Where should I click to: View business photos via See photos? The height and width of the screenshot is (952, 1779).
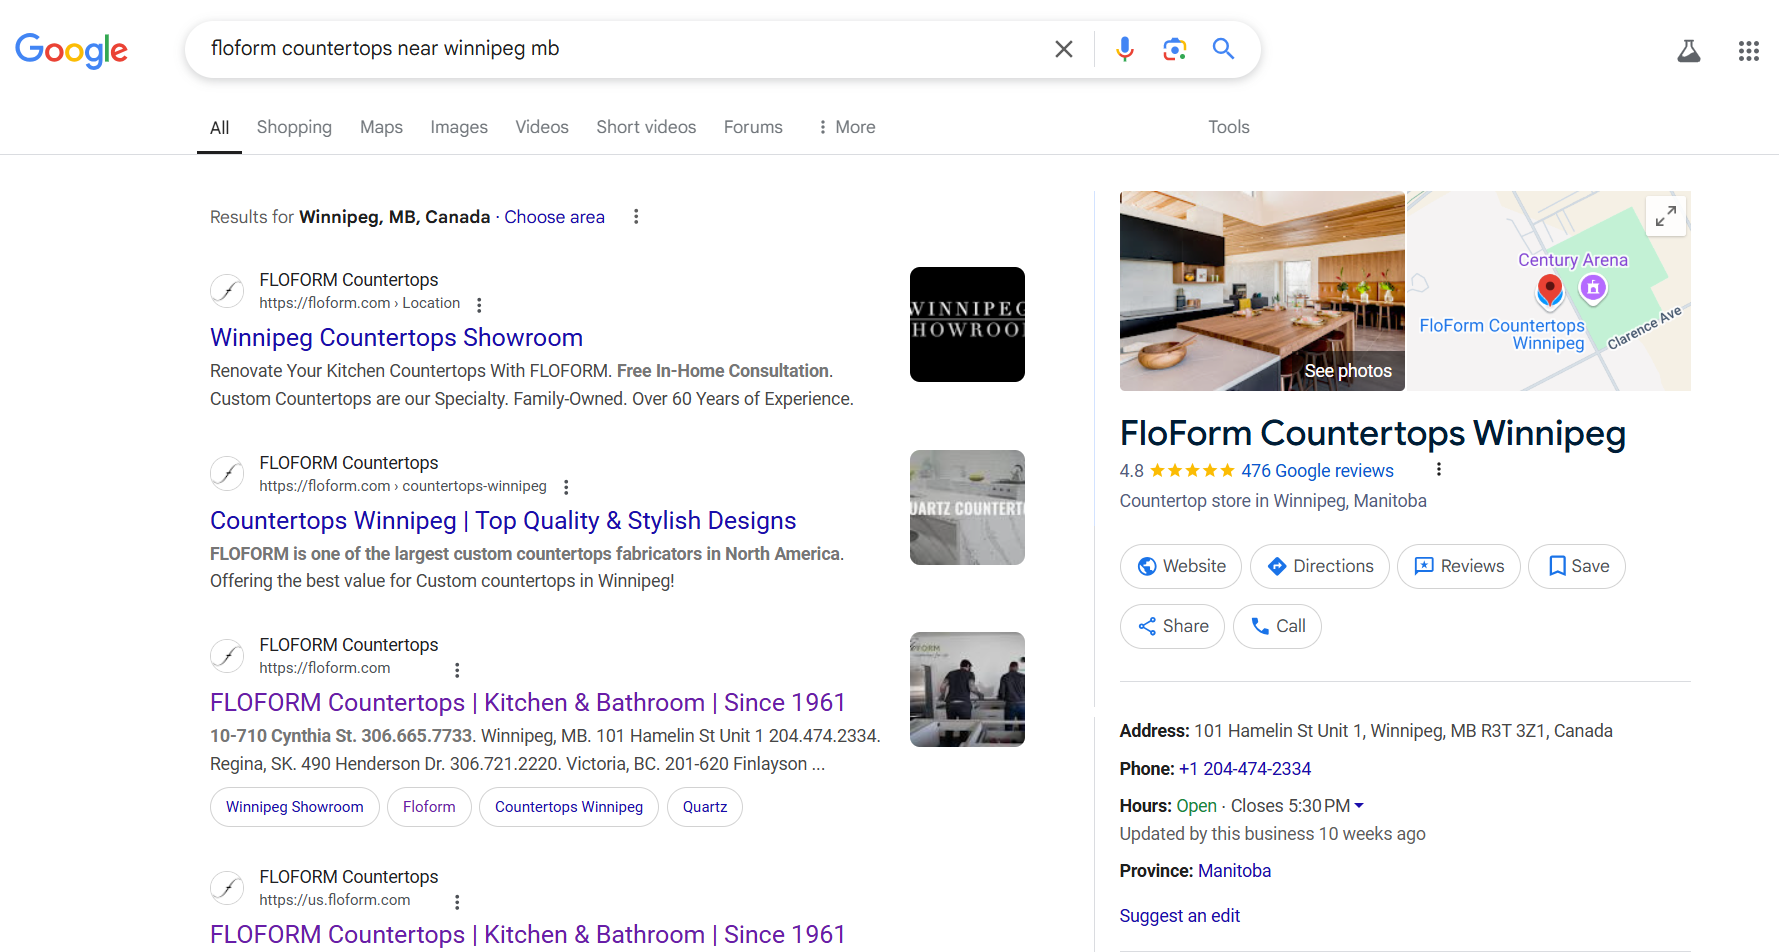1347,371
